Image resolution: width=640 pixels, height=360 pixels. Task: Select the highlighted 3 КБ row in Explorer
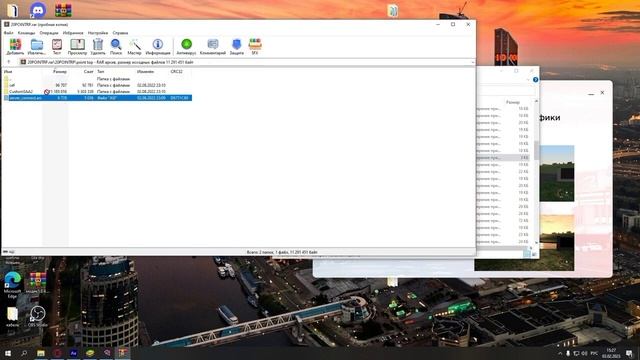pyautogui.click(x=503, y=157)
